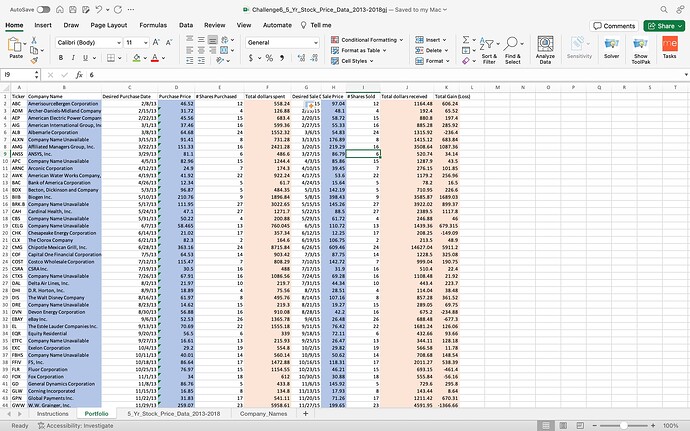The height and width of the screenshot is (431, 690).
Task: Click the Delete cells button
Action: [x=432, y=50]
